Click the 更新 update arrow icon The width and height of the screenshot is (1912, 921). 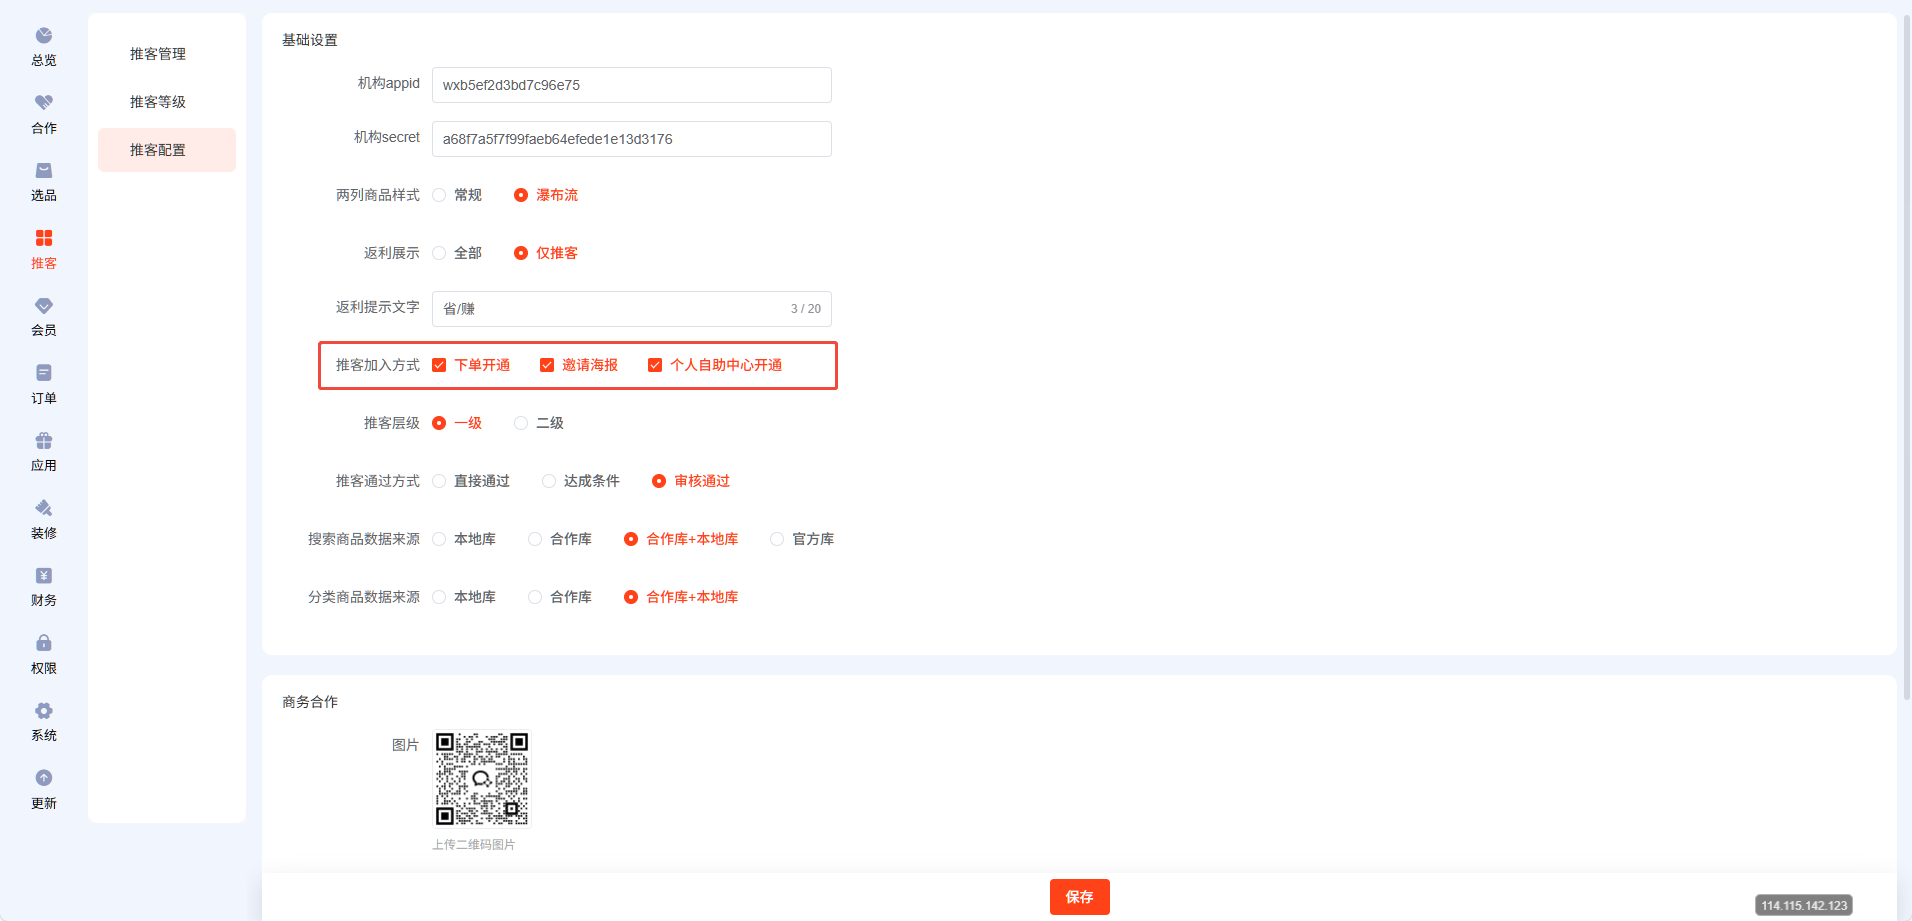click(x=44, y=778)
